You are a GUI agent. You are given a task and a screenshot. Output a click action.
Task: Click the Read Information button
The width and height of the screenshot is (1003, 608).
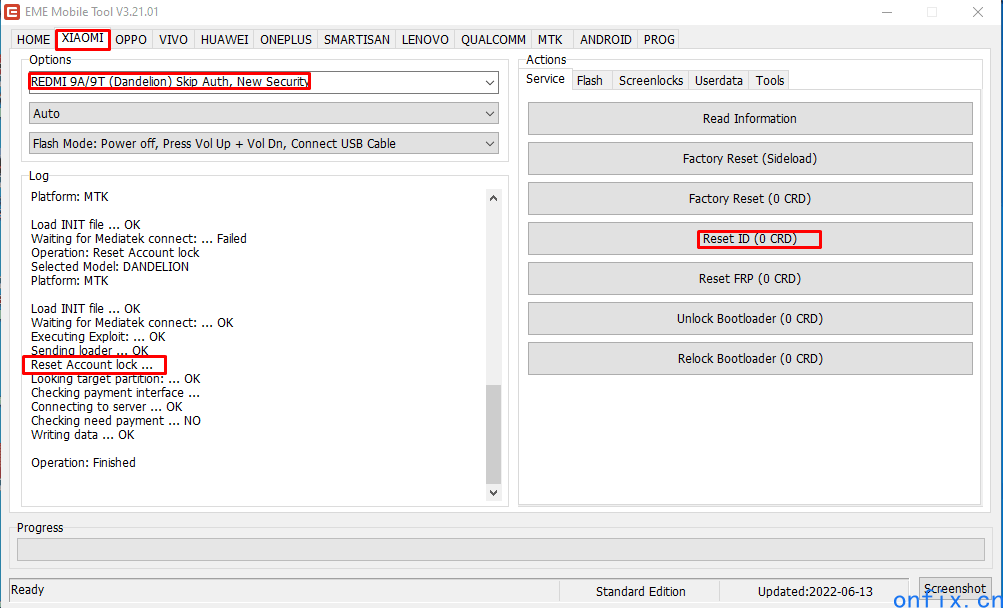[750, 118]
